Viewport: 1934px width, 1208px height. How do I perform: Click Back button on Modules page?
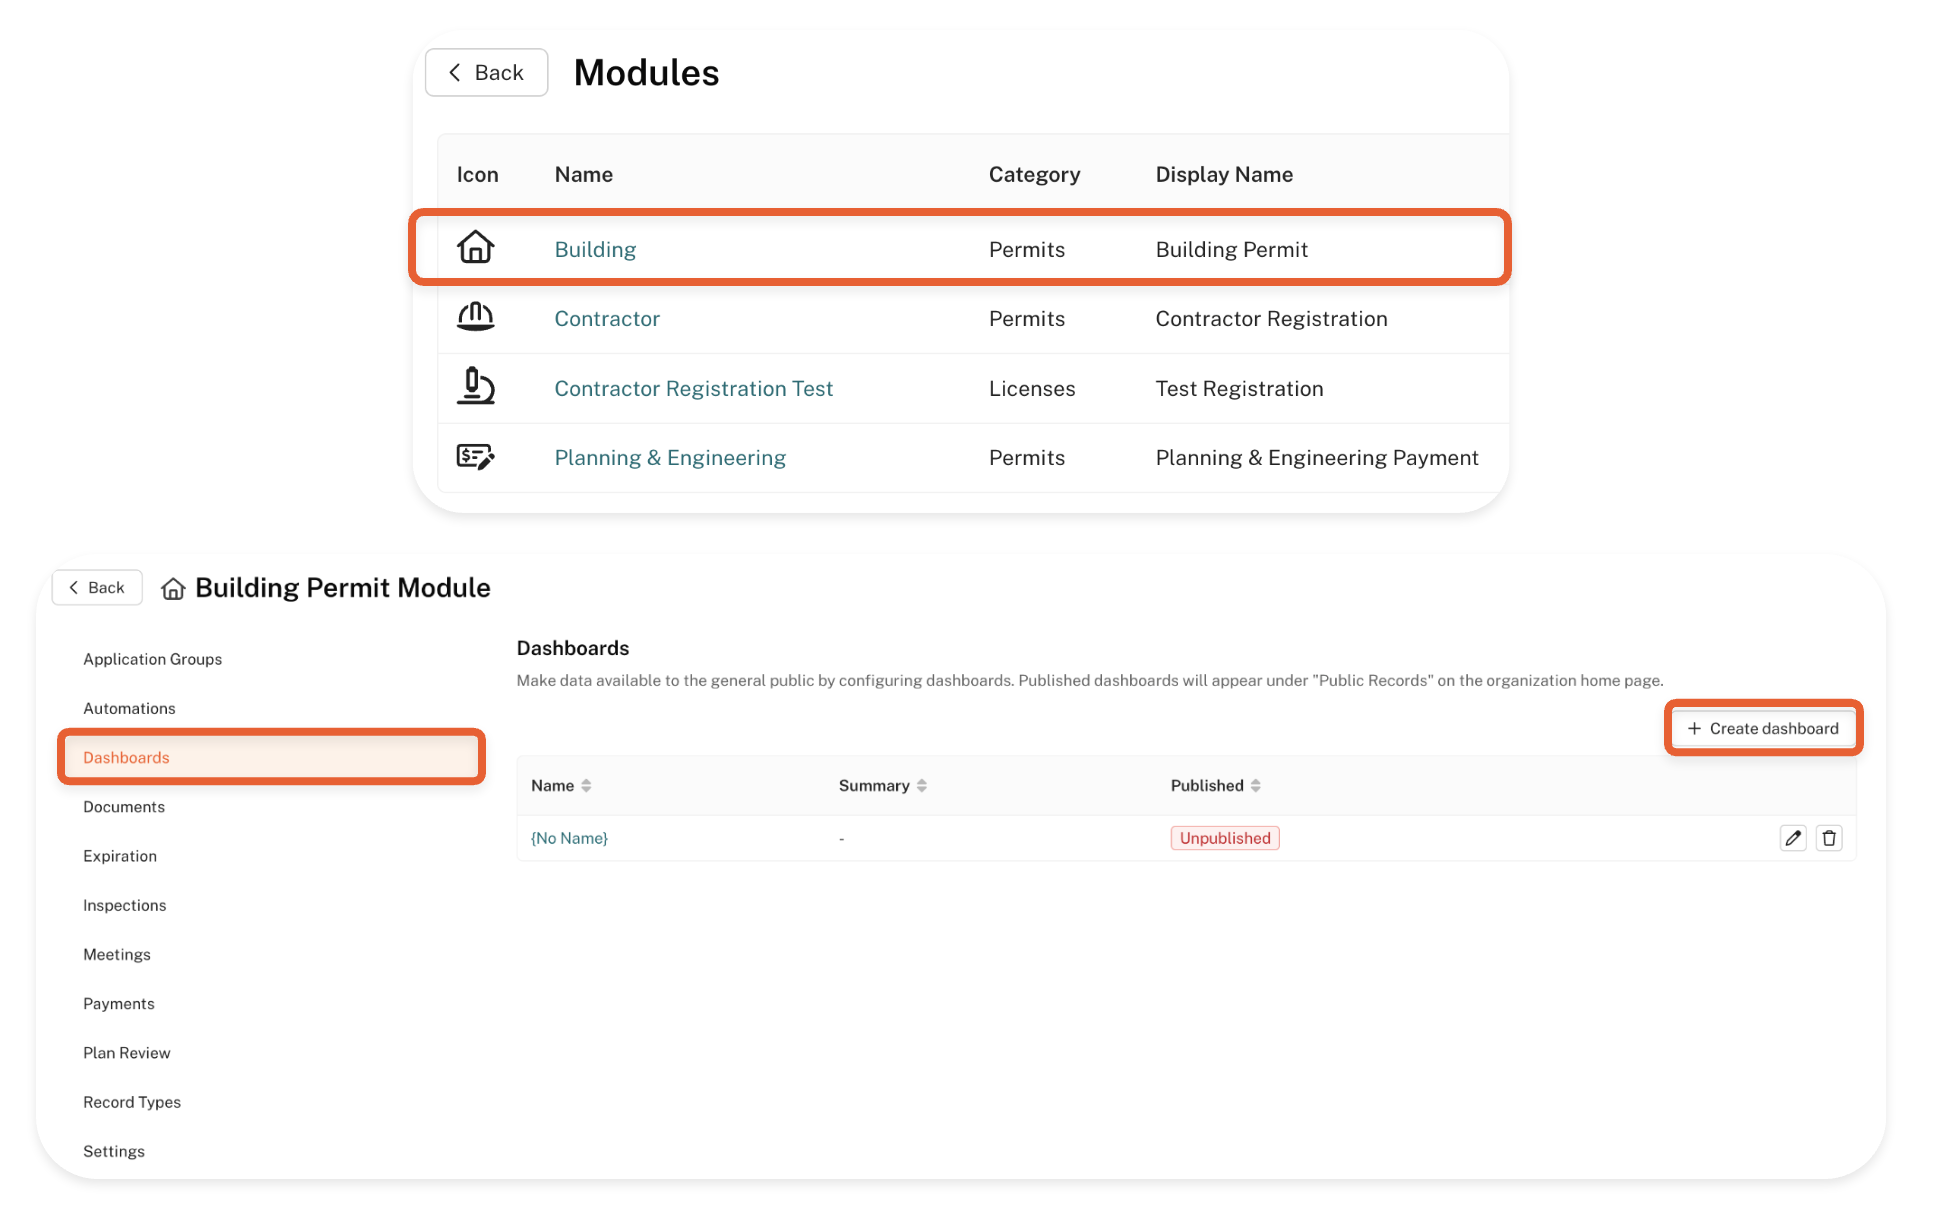486,73
